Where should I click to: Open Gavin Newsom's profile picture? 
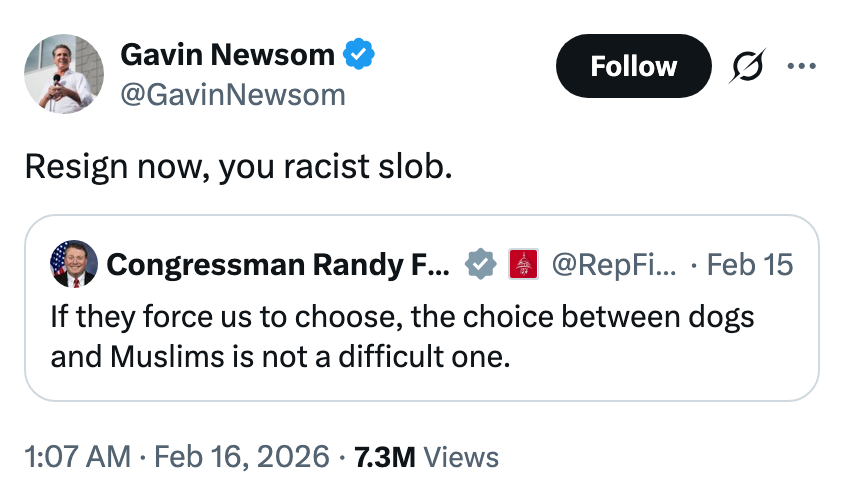pos(63,73)
